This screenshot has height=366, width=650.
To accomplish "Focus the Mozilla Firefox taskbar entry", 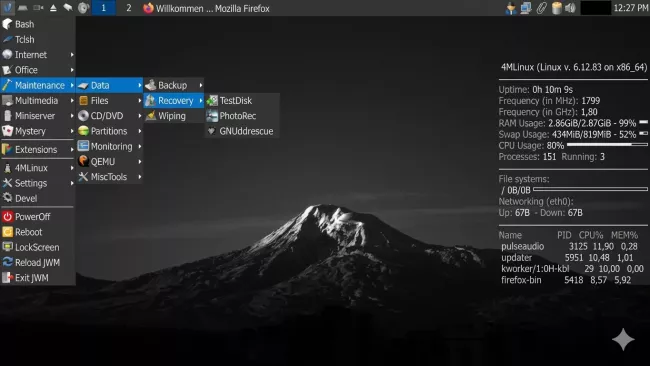I will (x=206, y=8).
